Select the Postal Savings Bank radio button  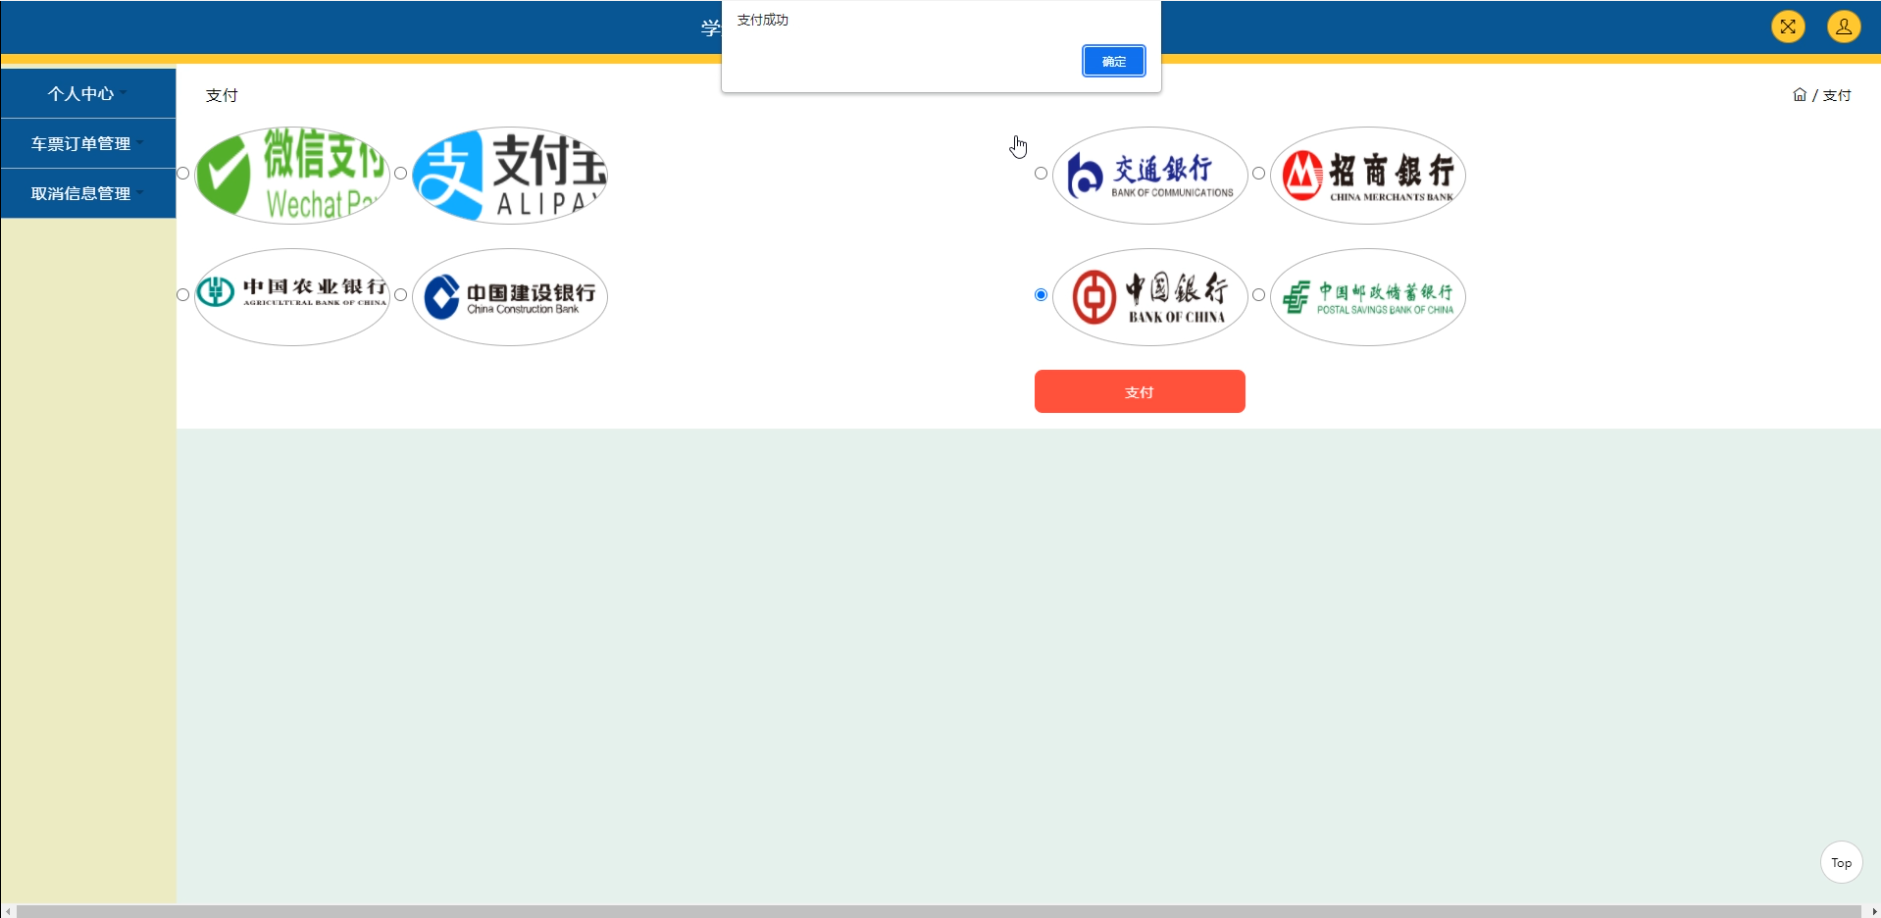click(x=1259, y=295)
